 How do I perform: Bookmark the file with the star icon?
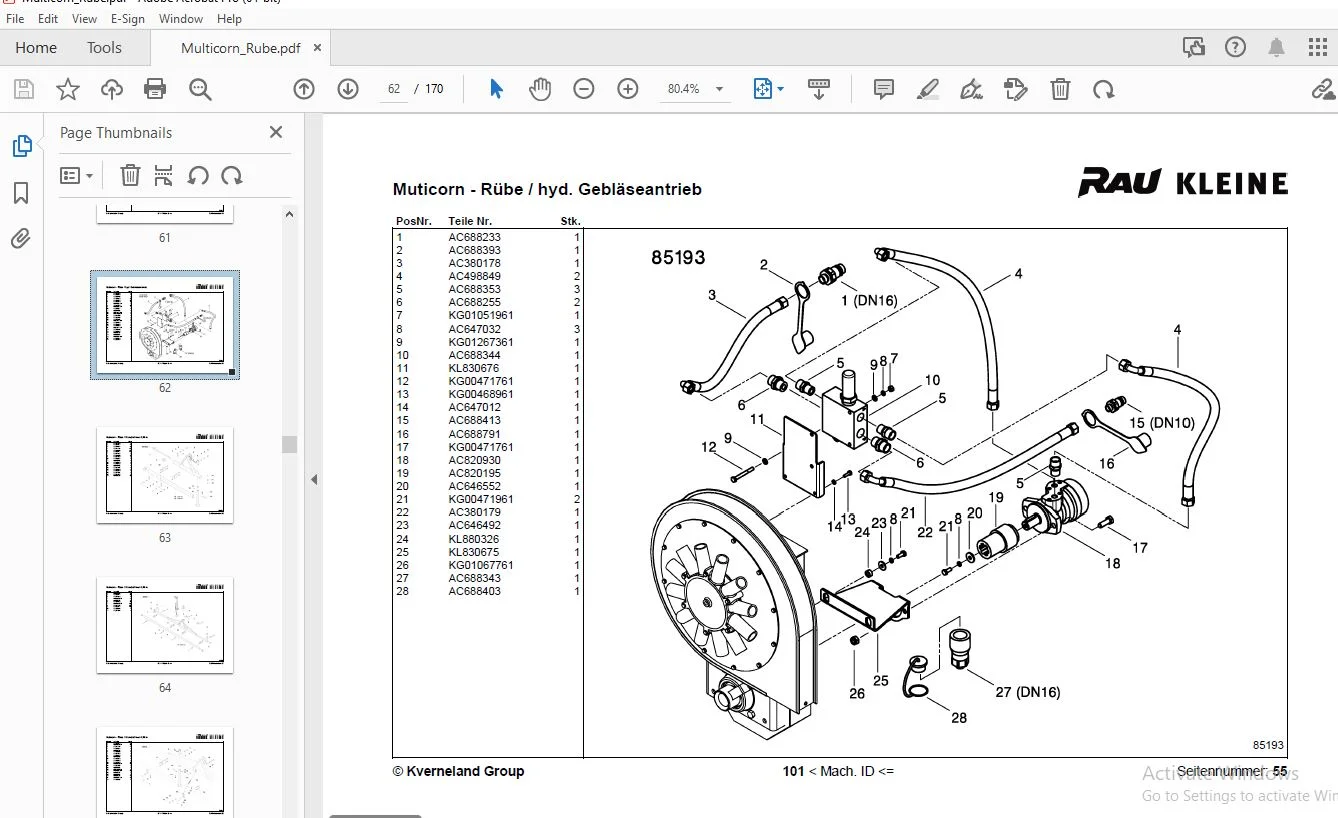pyautogui.click(x=67, y=89)
